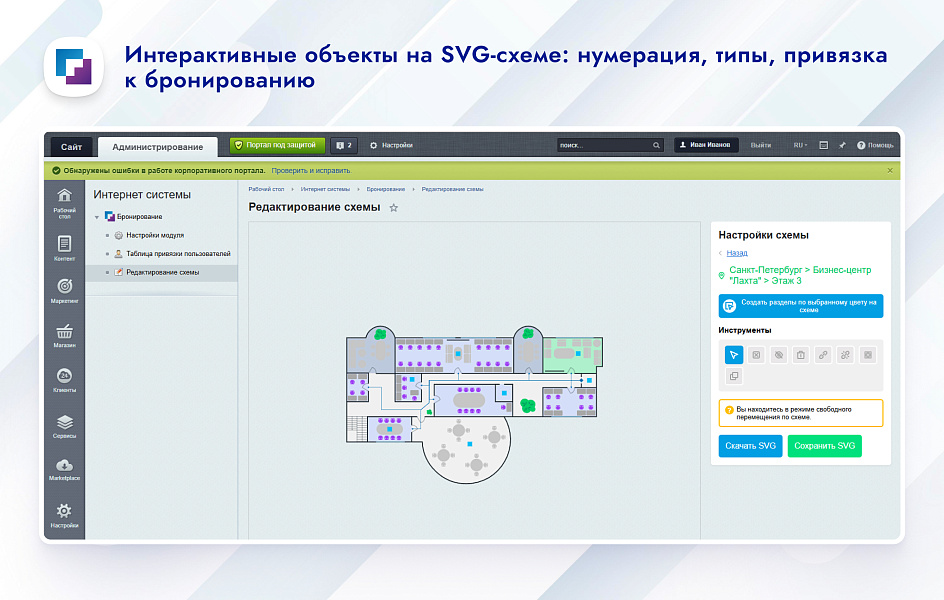
Task: Open the Контент sidebar section
Action: pyautogui.click(x=64, y=248)
